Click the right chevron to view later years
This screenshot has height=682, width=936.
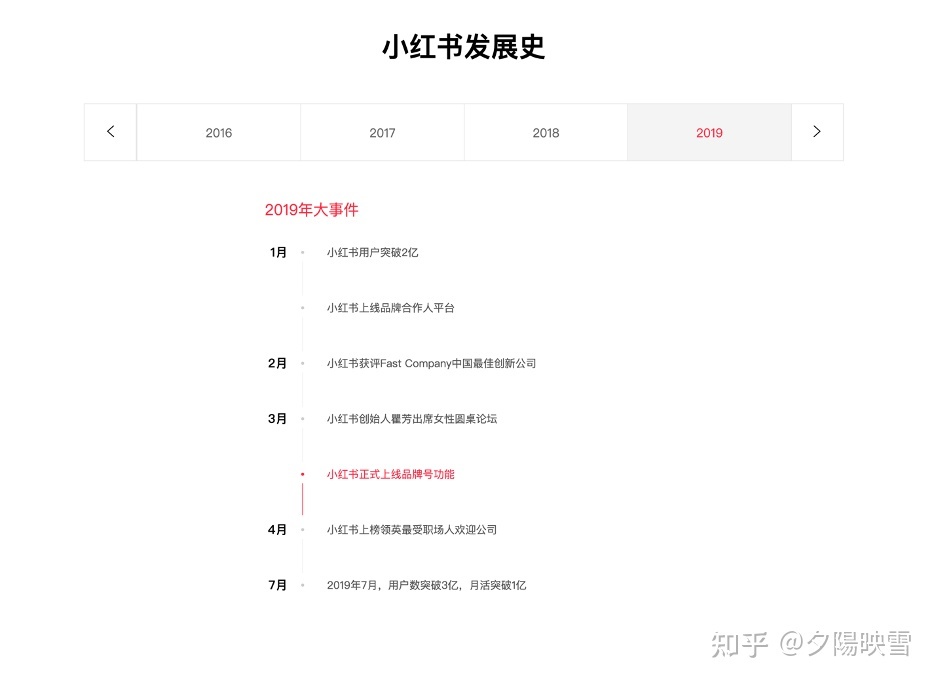[817, 131]
